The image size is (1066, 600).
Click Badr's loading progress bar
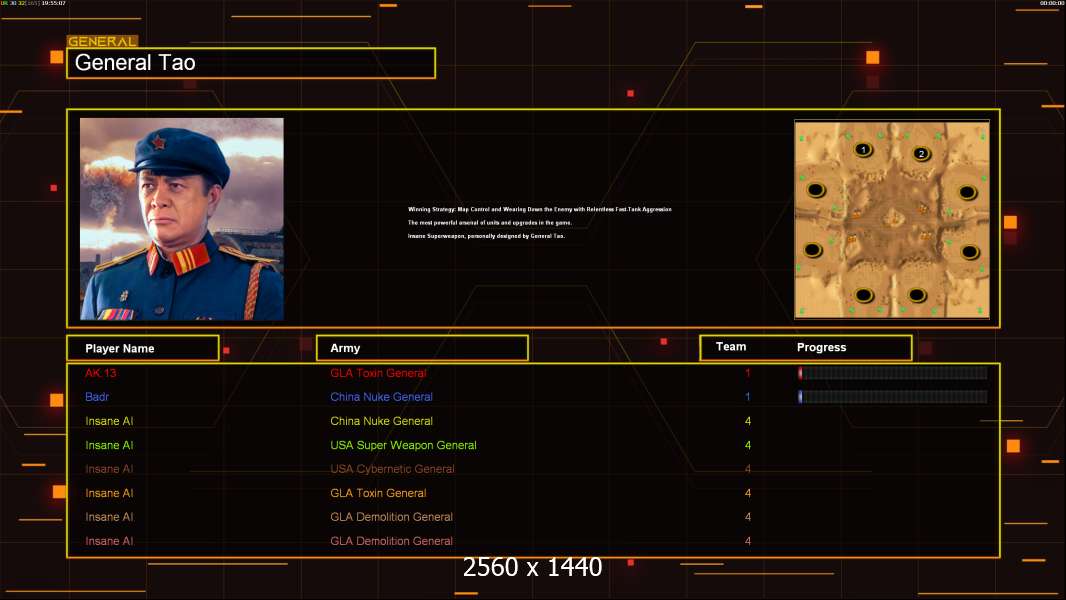coord(893,396)
